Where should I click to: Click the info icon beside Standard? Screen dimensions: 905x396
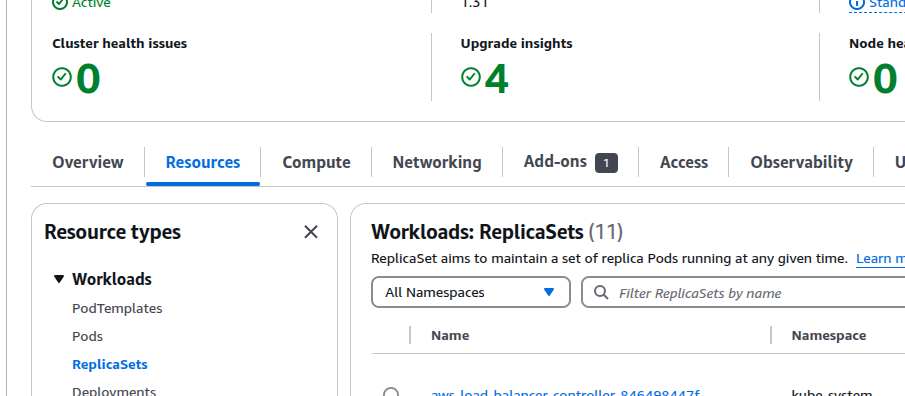(x=857, y=4)
